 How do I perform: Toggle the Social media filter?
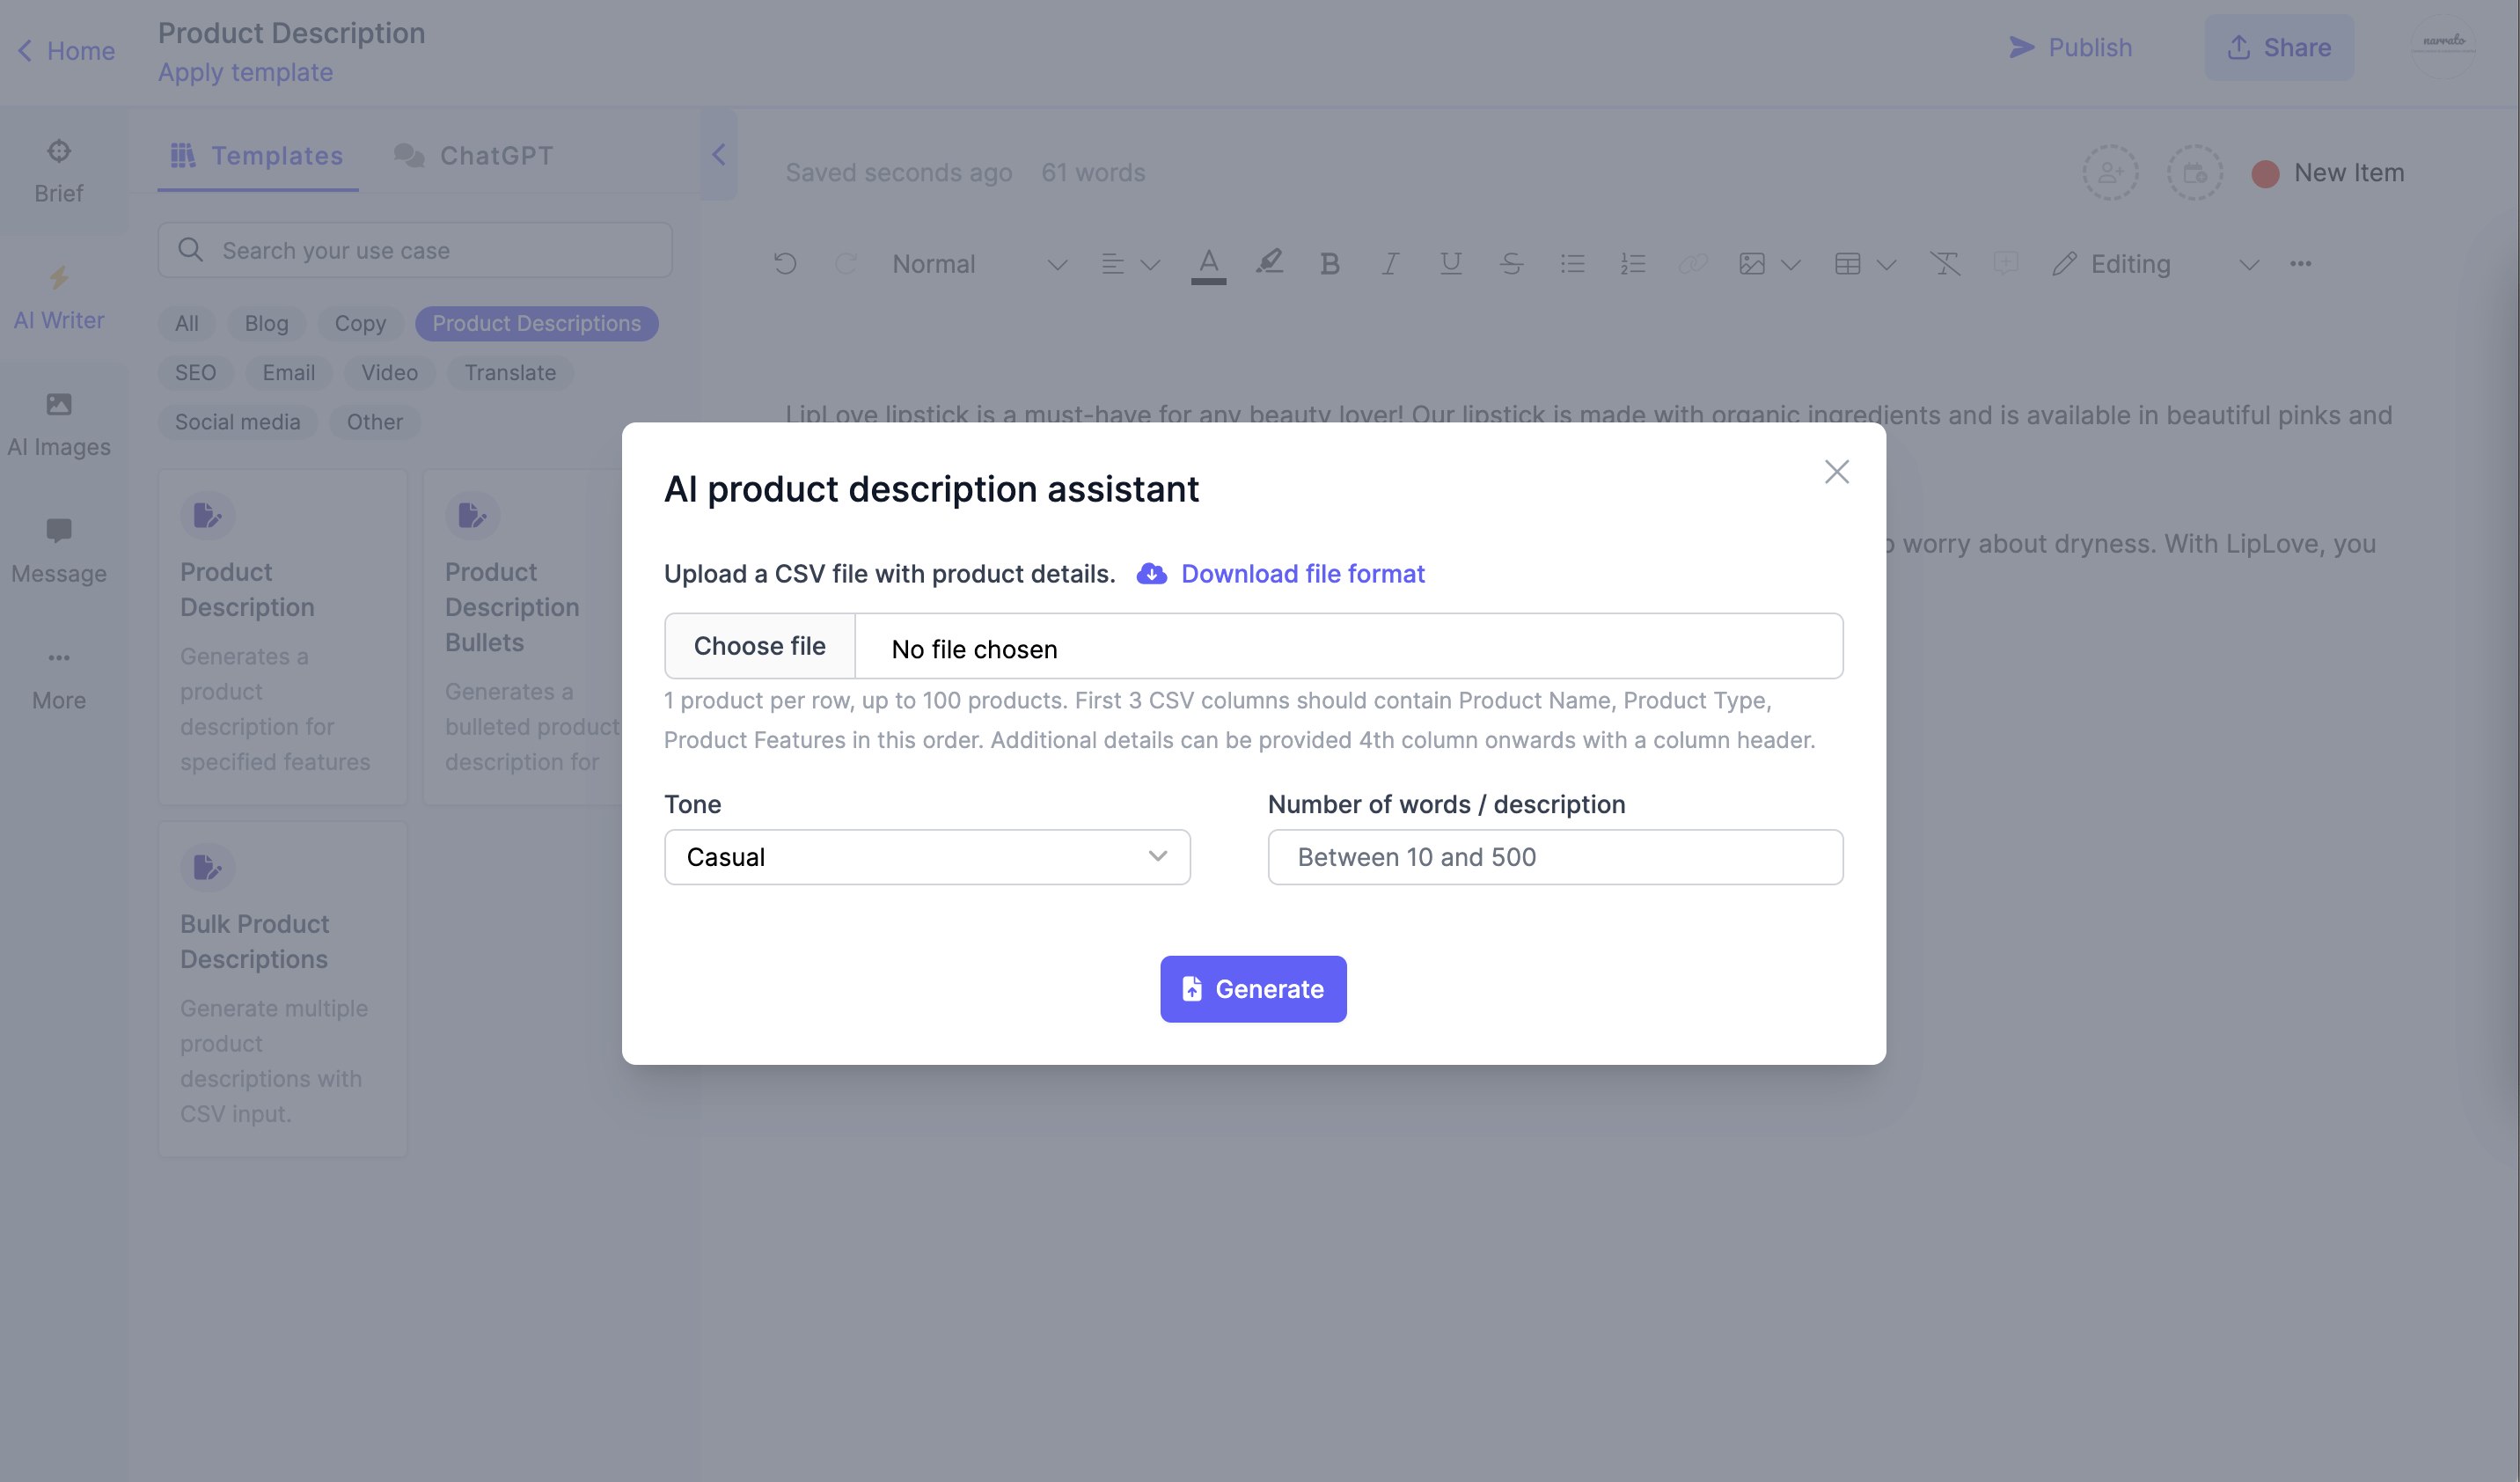click(237, 421)
